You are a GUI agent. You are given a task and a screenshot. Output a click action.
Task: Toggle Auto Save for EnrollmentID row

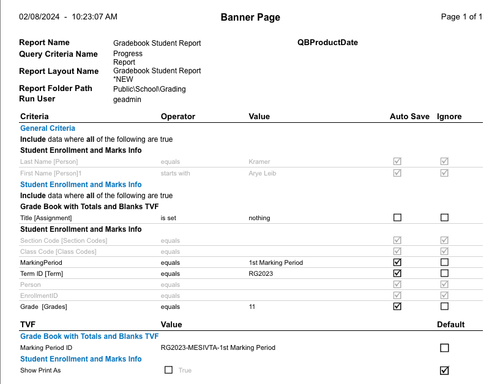click(397, 295)
